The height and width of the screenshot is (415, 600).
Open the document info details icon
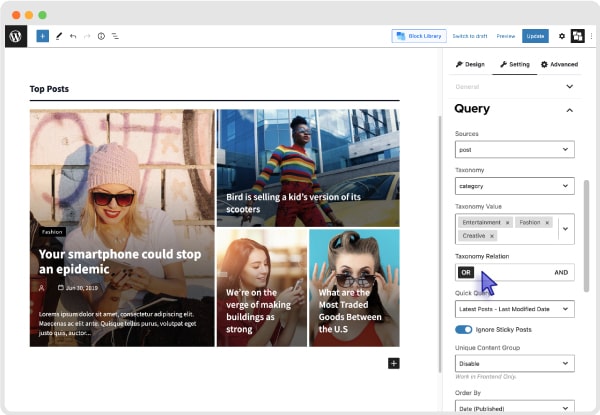[x=101, y=36]
